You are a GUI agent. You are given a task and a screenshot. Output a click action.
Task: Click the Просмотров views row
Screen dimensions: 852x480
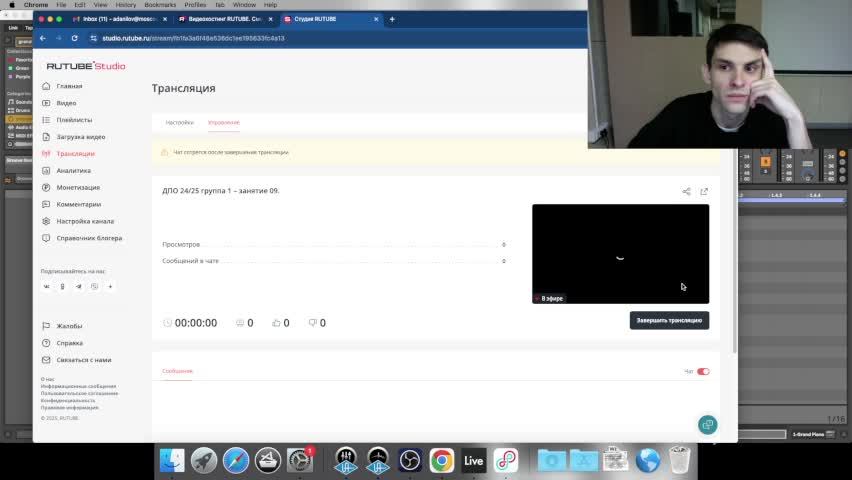coord(334,245)
